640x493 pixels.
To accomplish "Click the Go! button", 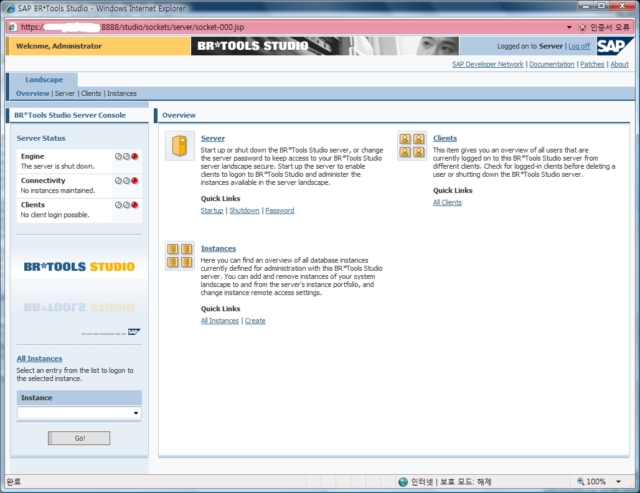I will [x=79, y=438].
